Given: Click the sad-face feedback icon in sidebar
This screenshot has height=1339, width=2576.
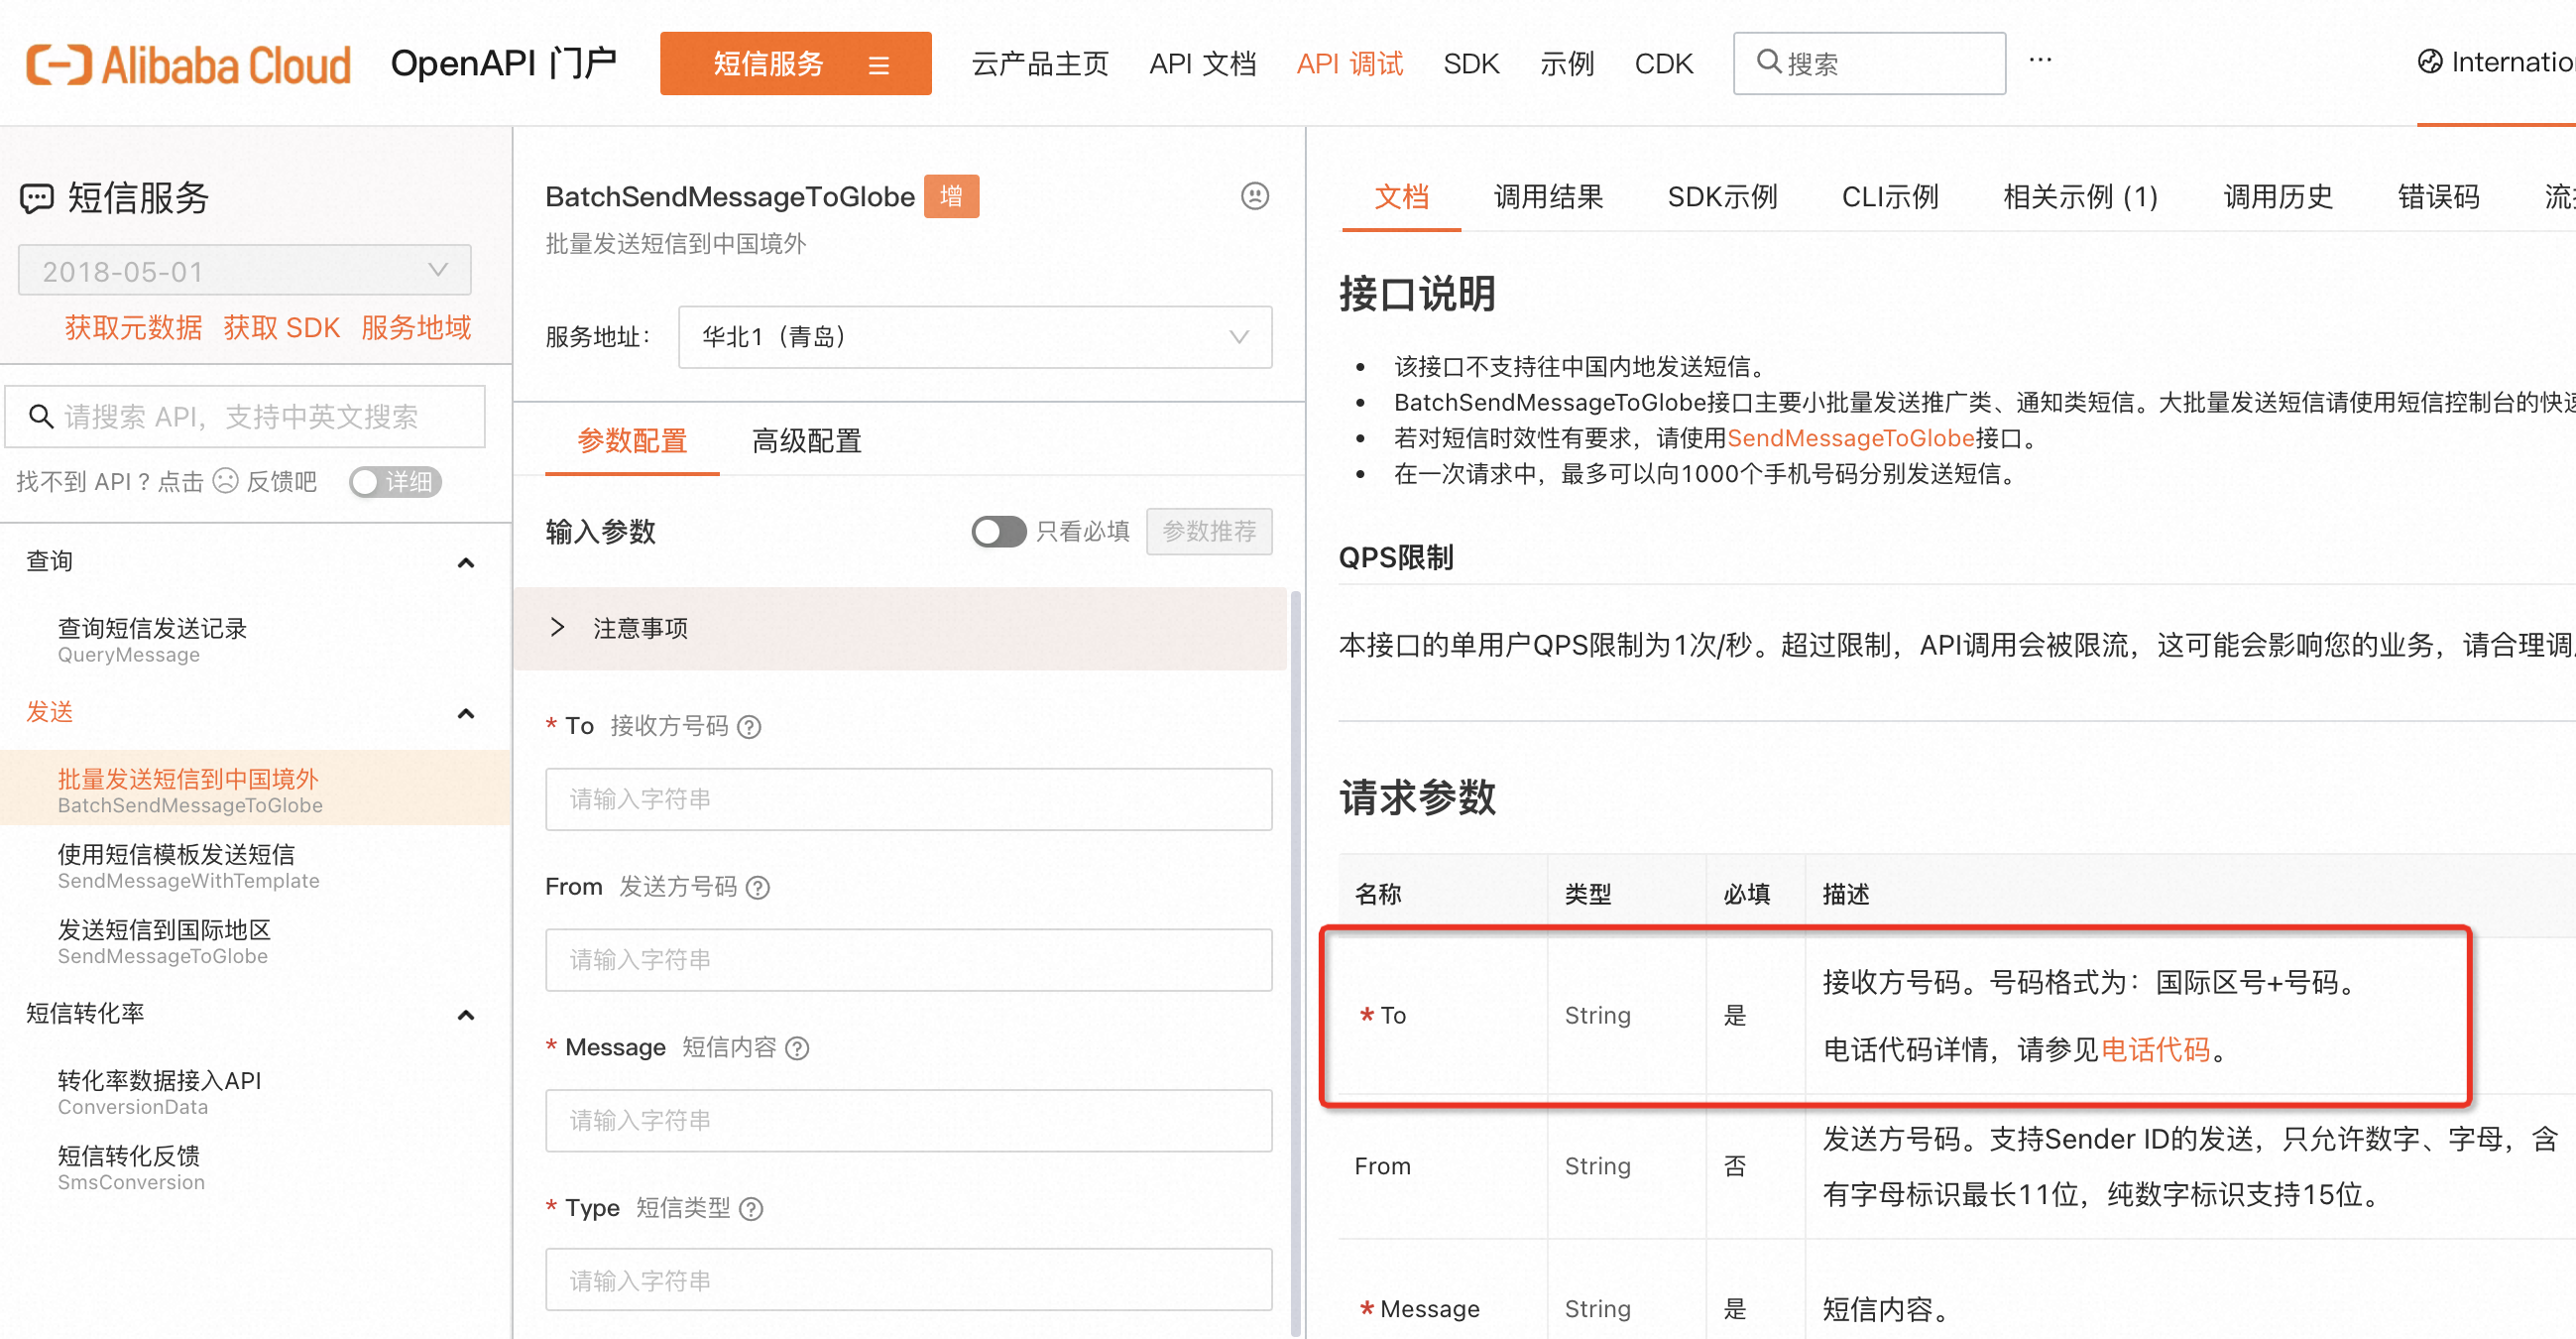Looking at the screenshot, I should click(x=226, y=481).
